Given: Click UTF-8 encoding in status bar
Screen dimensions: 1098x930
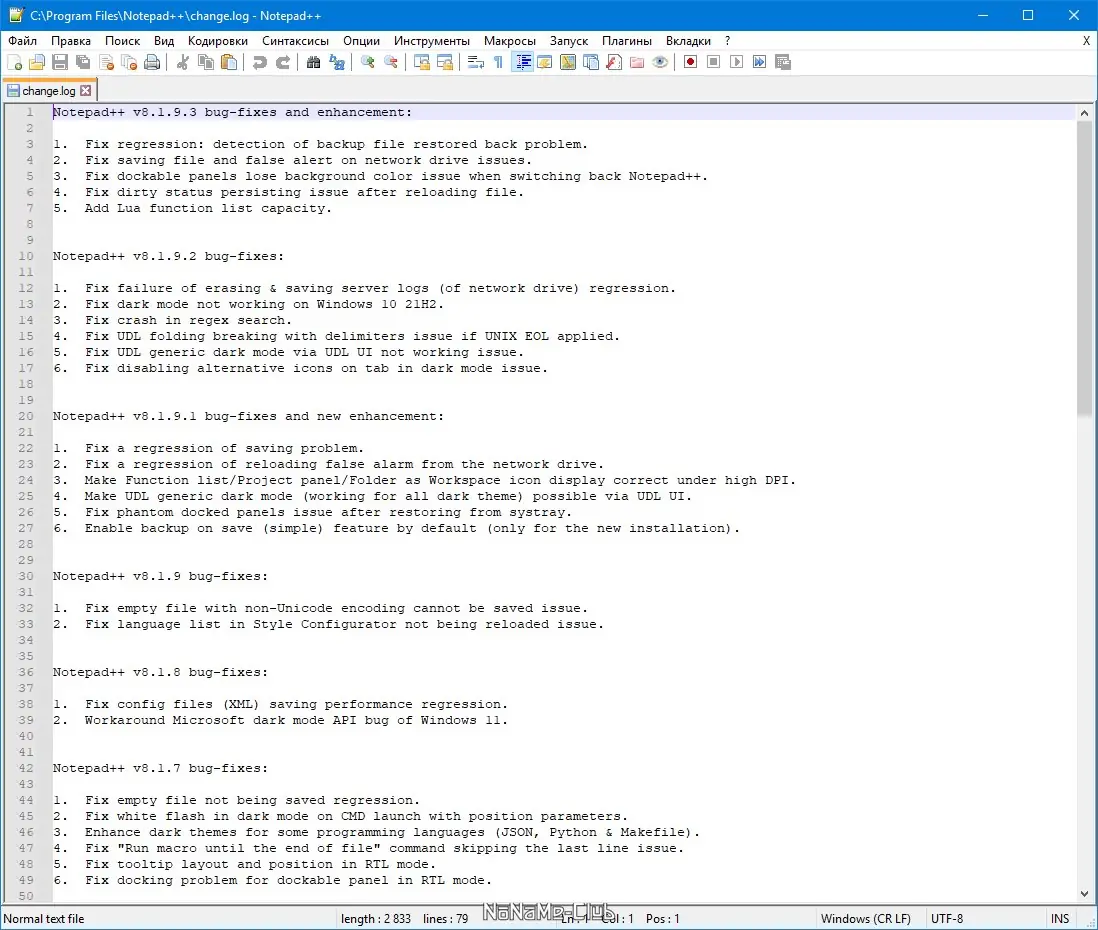Looking at the screenshot, I should coord(947,918).
